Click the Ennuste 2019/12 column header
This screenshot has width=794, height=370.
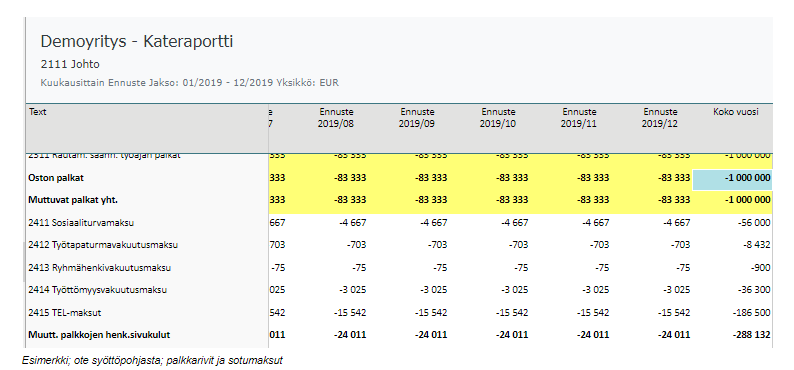[660, 118]
